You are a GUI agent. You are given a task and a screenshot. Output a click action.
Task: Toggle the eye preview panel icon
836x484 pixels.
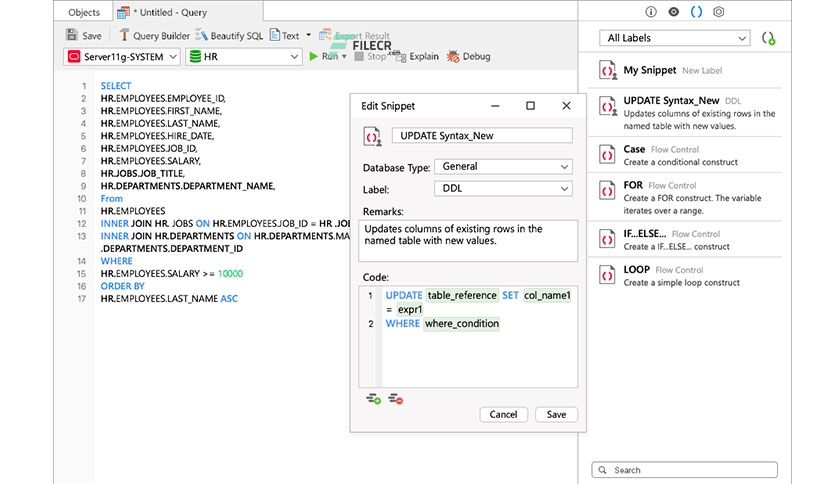point(673,12)
